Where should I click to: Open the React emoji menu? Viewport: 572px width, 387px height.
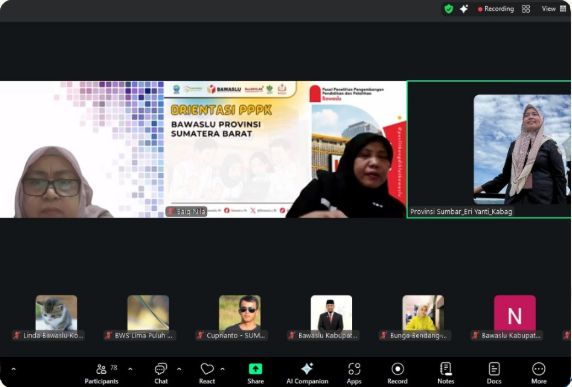pyautogui.click(x=207, y=374)
